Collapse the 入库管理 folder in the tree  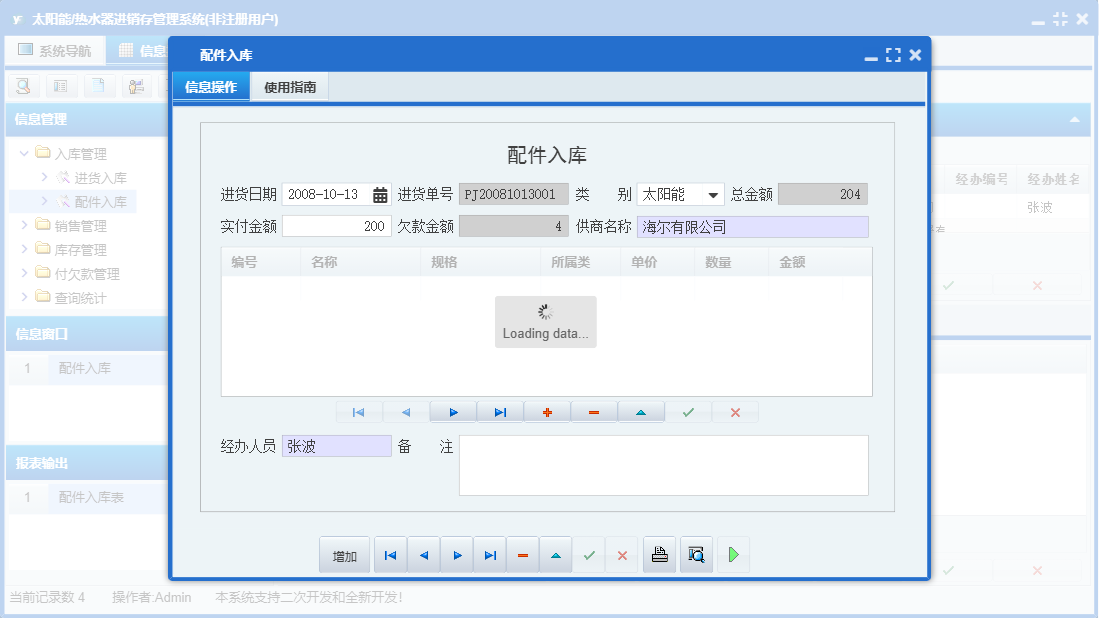coord(23,153)
